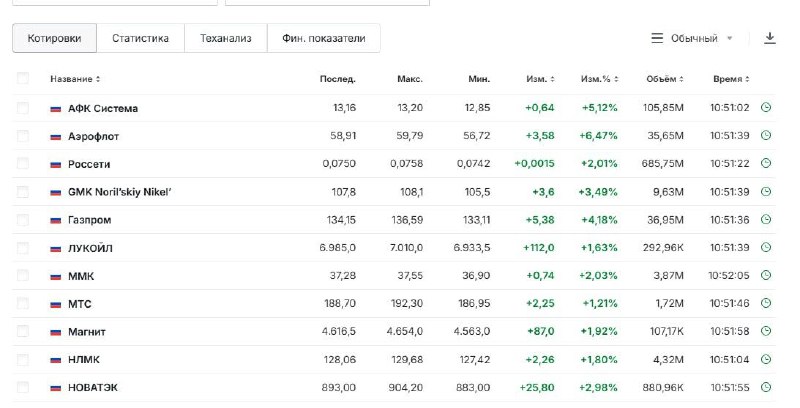Open the Магнит stock link
Screen dimensions: 800x408
click(x=87, y=332)
